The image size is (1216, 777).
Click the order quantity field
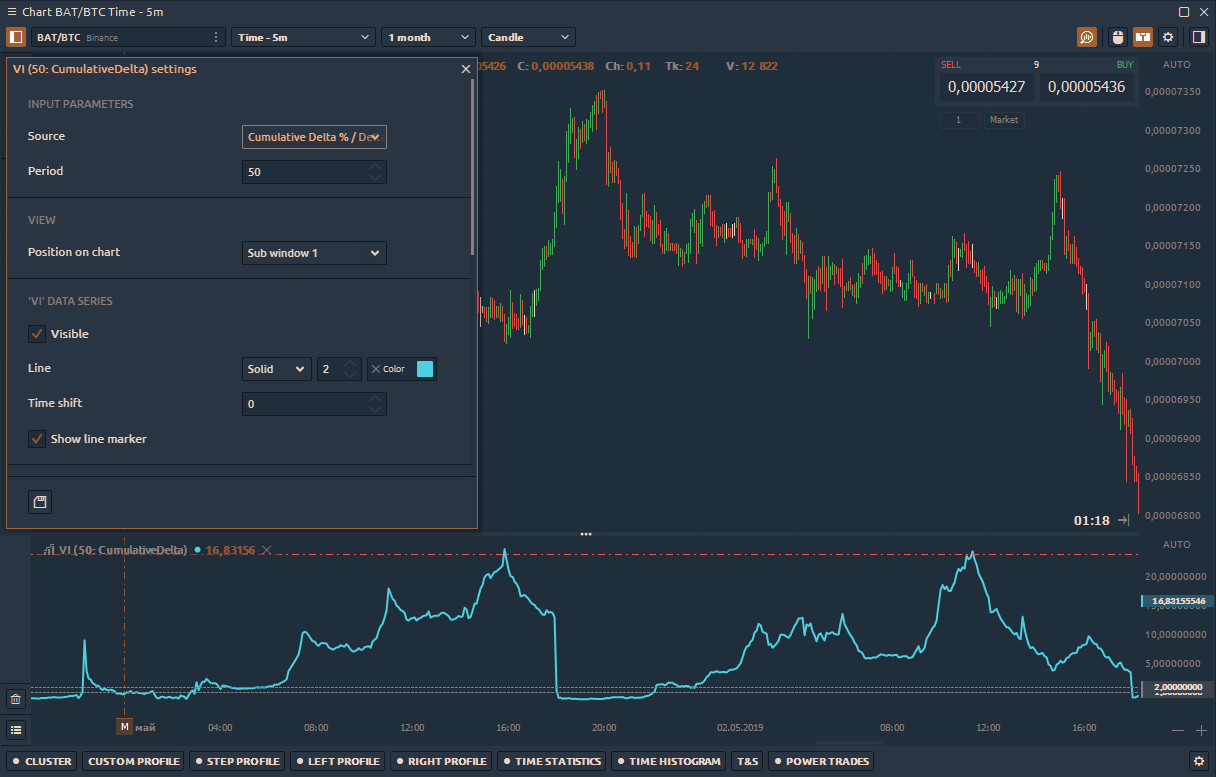959,120
